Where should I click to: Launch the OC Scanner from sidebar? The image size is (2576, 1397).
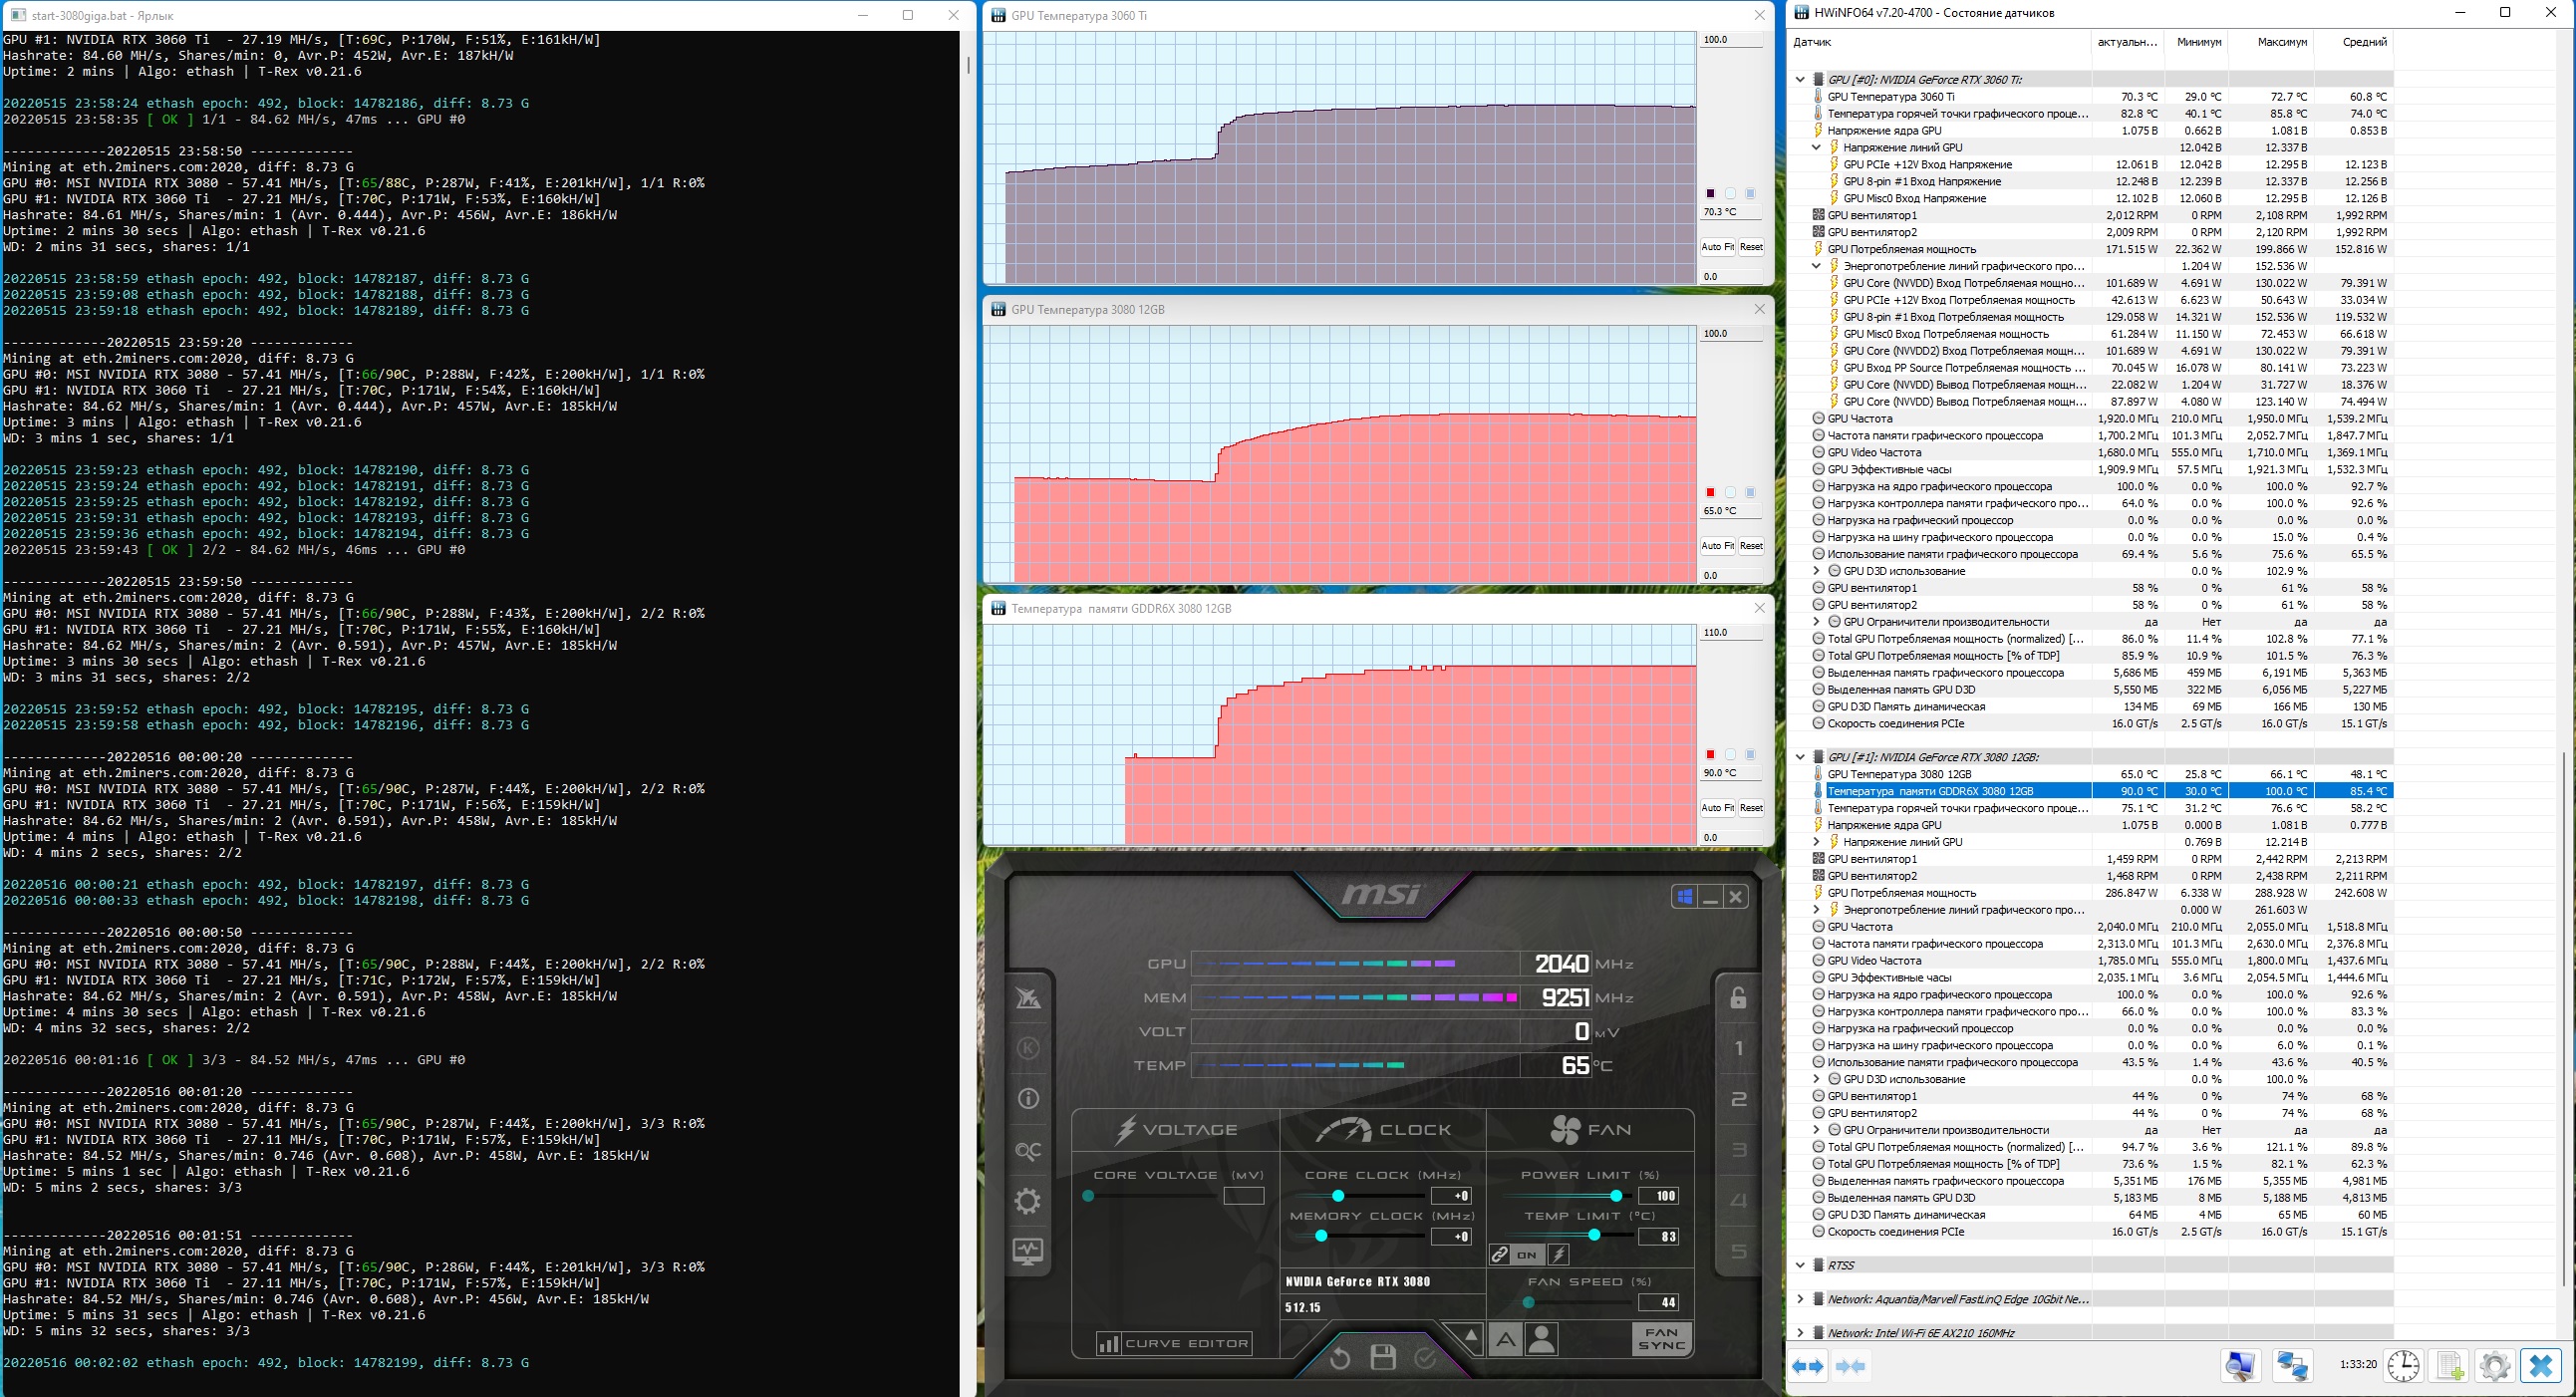[x=1028, y=1151]
